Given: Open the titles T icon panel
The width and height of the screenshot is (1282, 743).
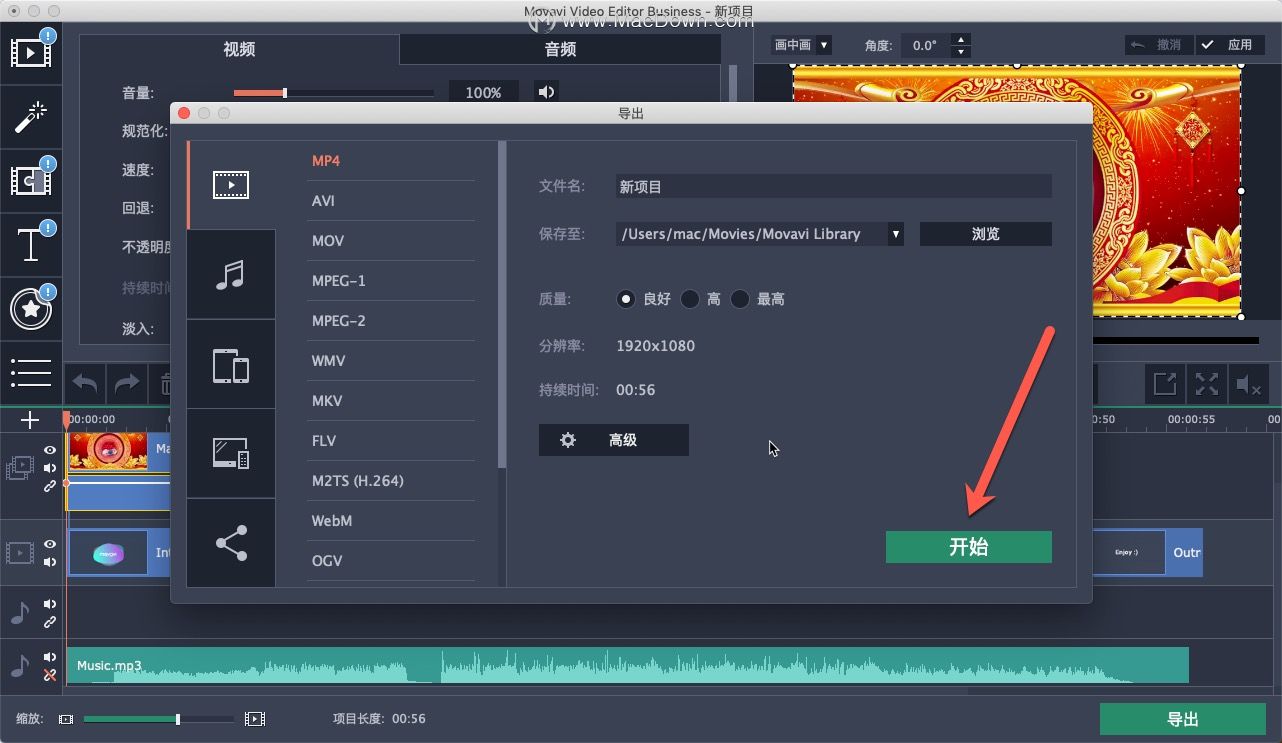Looking at the screenshot, I should (x=31, y=244).
